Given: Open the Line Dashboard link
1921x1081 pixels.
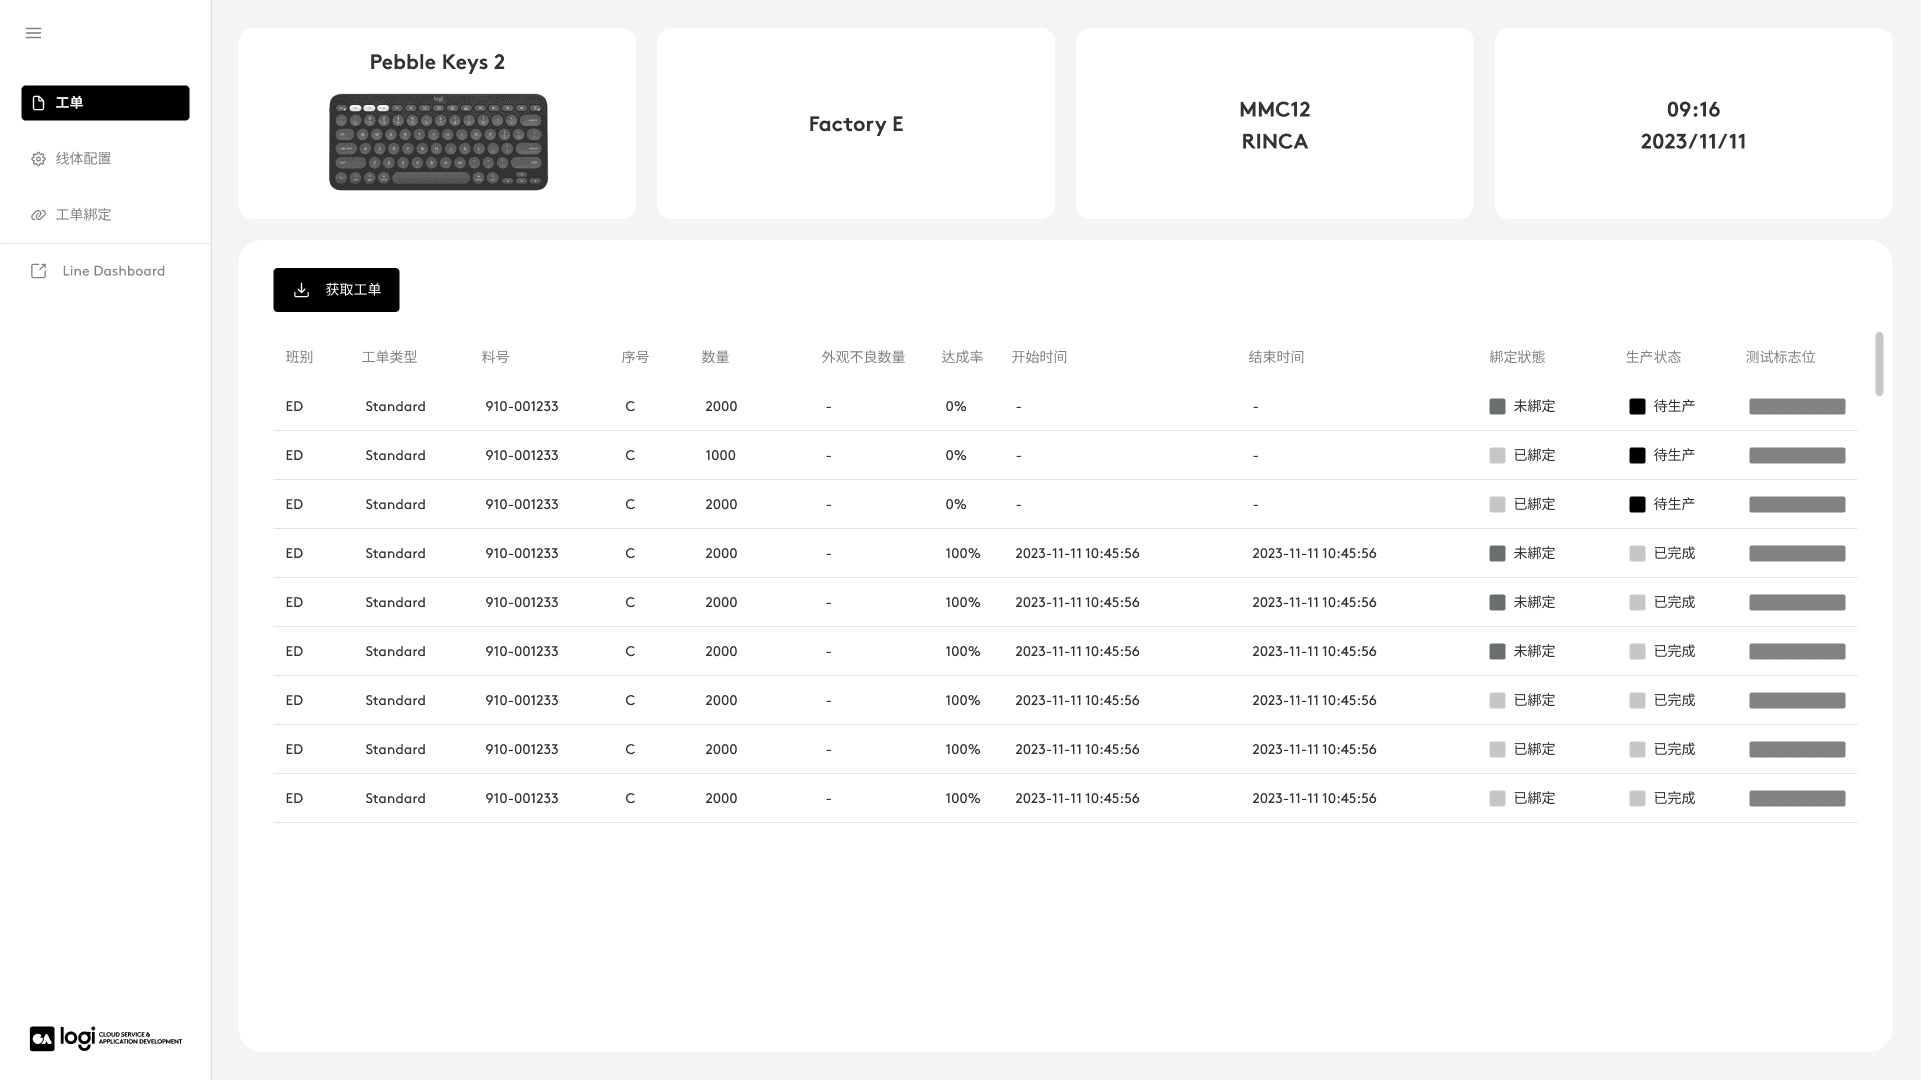Looking at the screenshot, I should click(x=113, y=271).
